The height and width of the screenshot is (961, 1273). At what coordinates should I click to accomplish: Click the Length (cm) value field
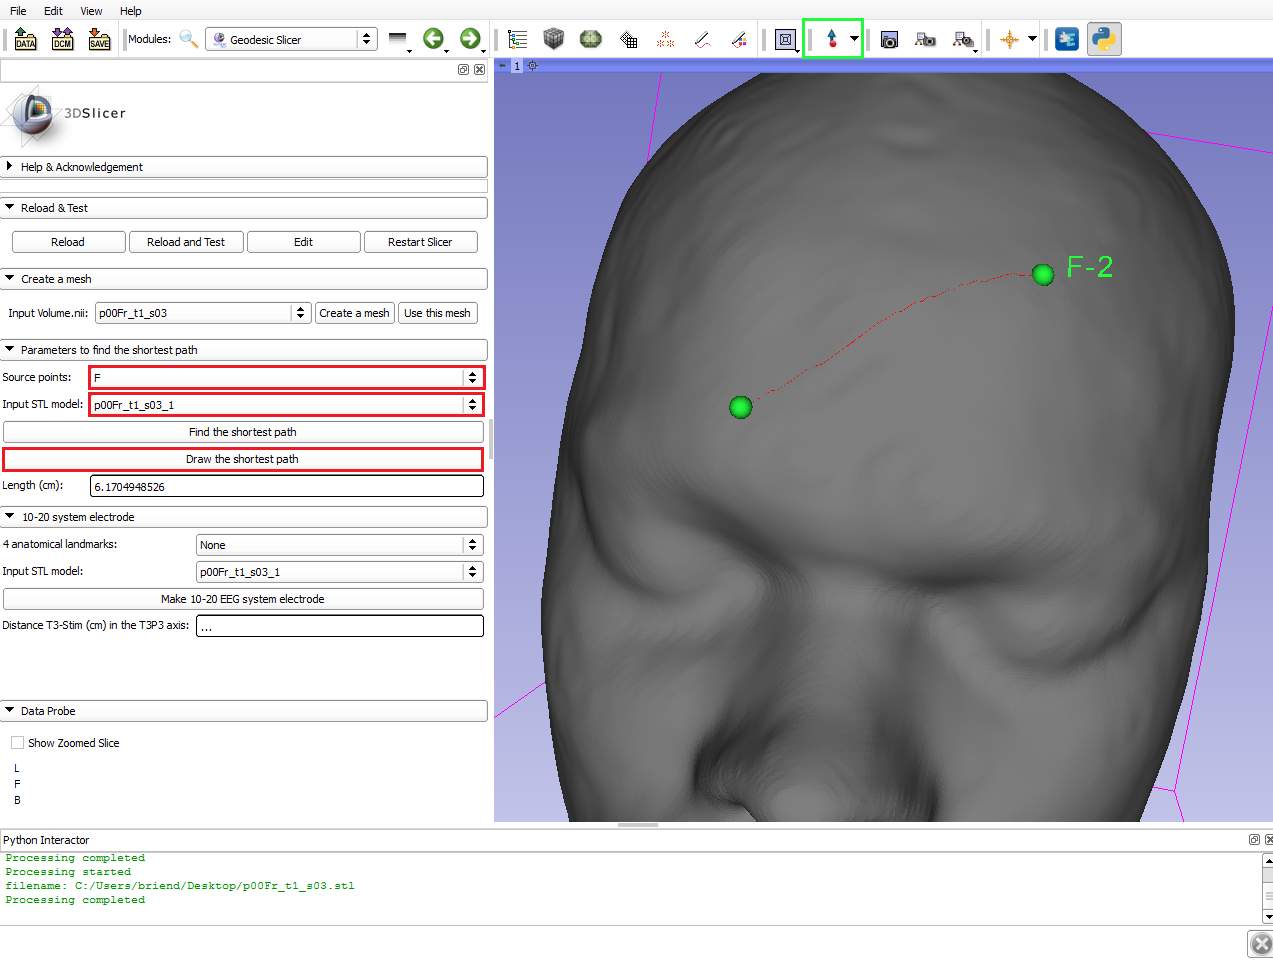click(286, 487)
